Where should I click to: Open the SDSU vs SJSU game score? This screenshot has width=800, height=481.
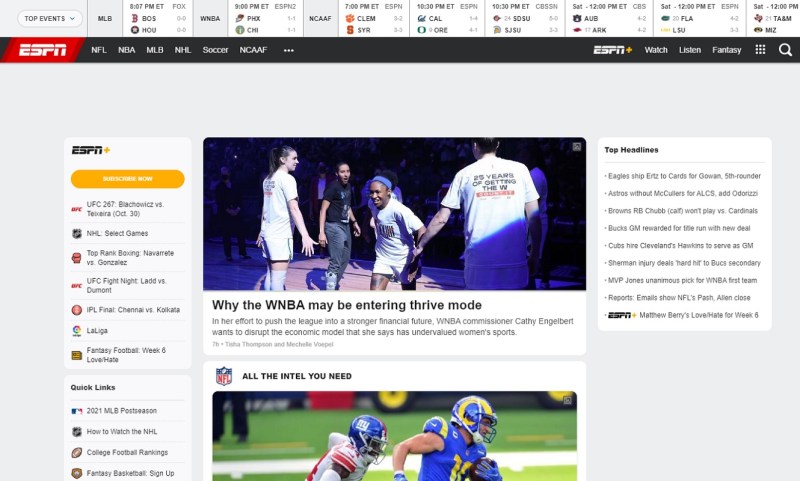525,18
